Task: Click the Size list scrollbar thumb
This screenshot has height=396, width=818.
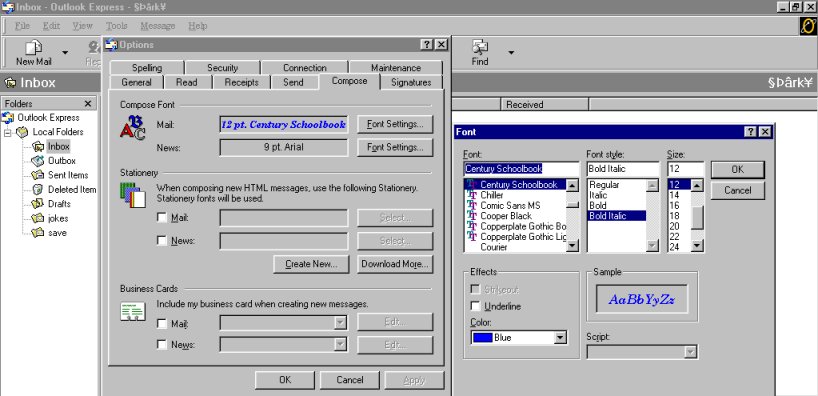Action: [x=697, y=218]
